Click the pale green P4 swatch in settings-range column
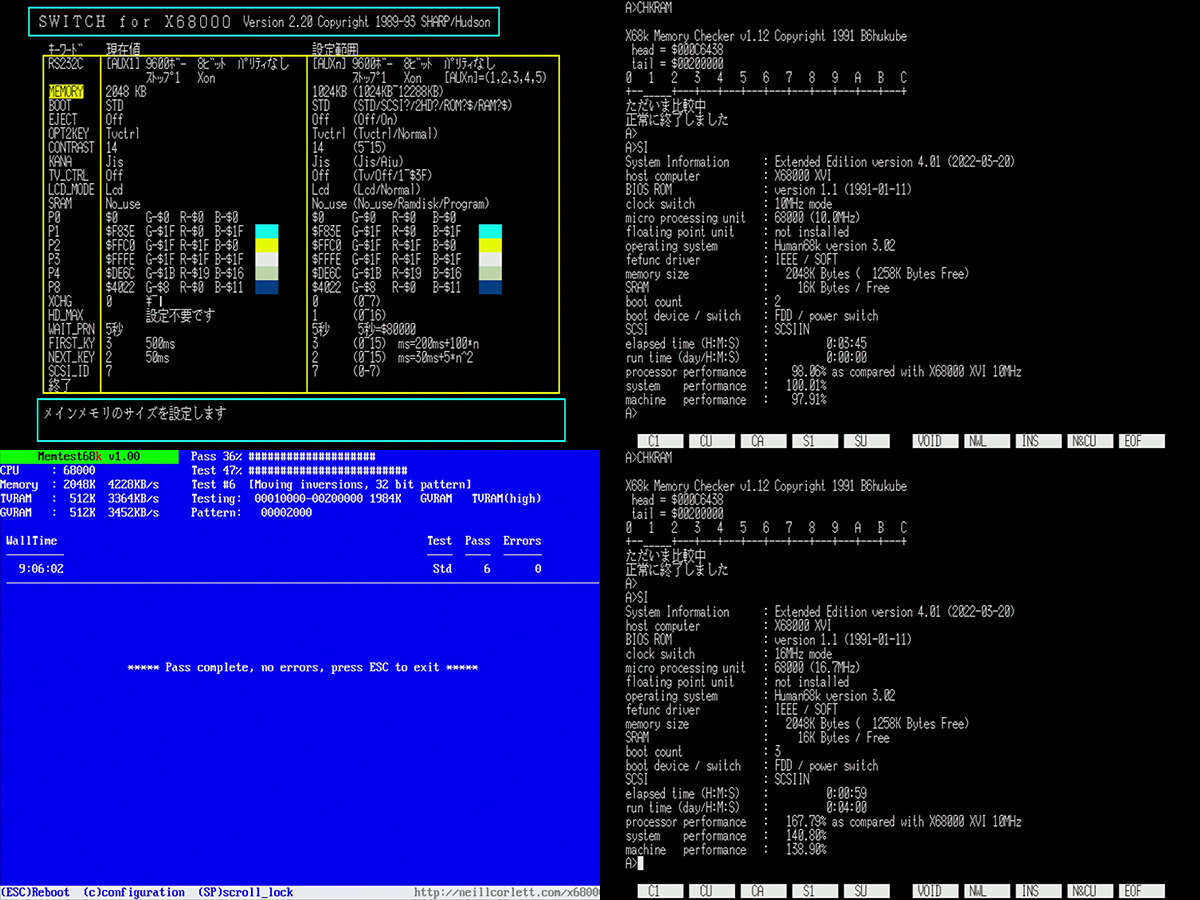The image size is (1200, 900). [x=490, y=273]
